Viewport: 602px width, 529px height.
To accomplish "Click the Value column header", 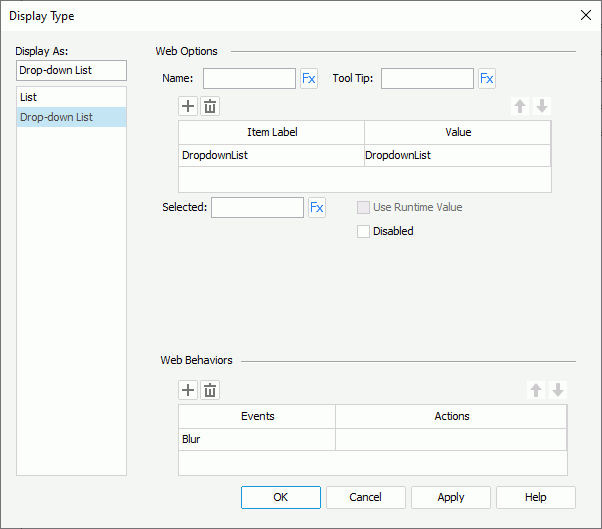I will pyautogui.click(x=458, y=132).
